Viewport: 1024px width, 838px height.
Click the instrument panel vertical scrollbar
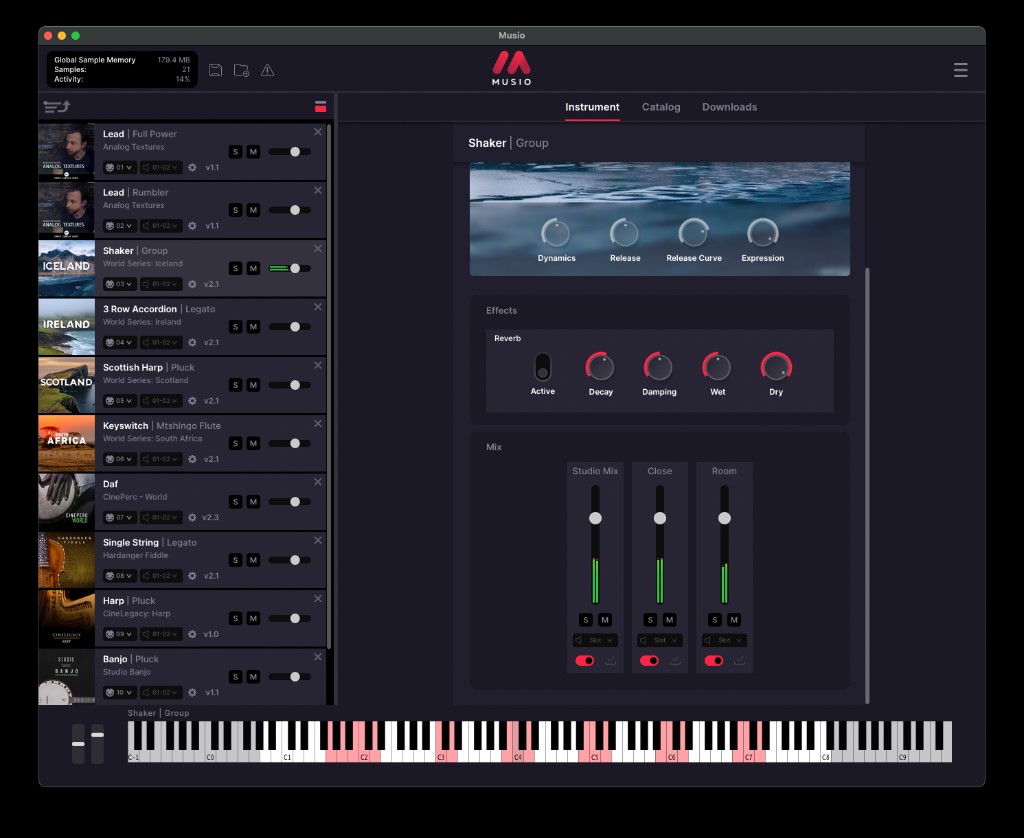coord(867,485)
